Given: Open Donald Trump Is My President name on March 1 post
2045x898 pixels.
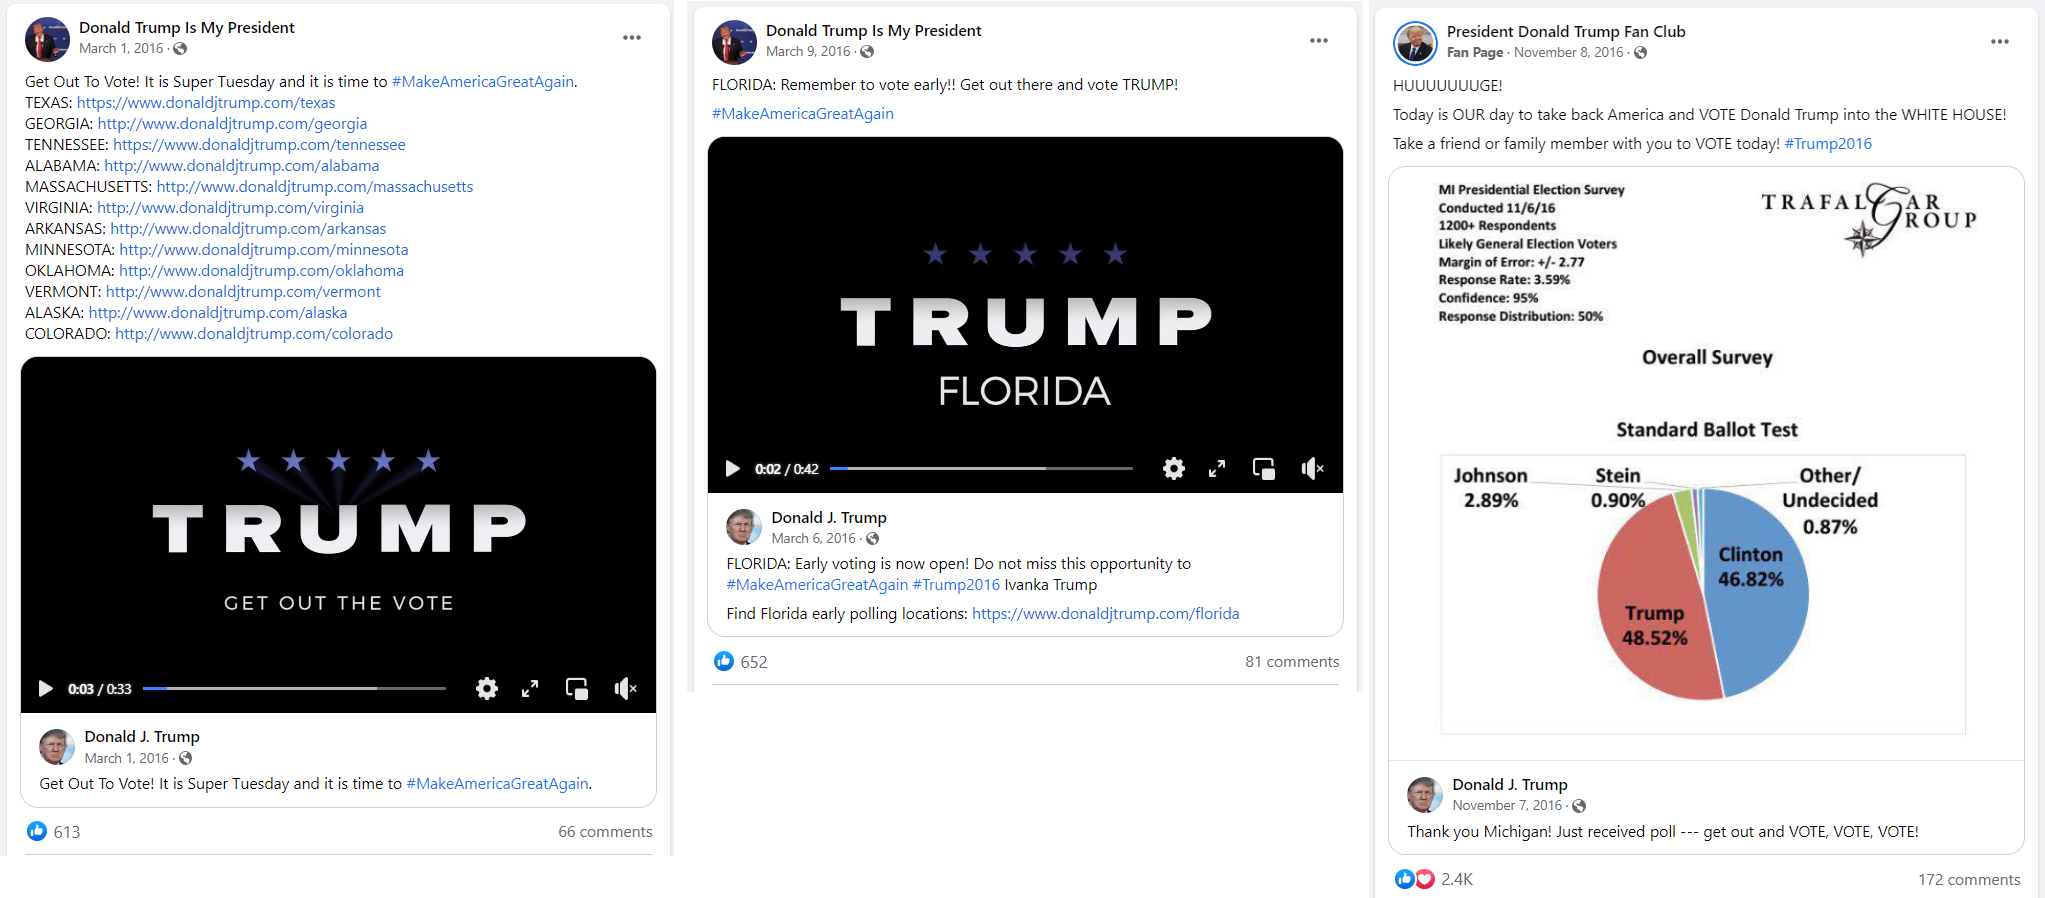Looking at the screenshot, I should [187, 28].
